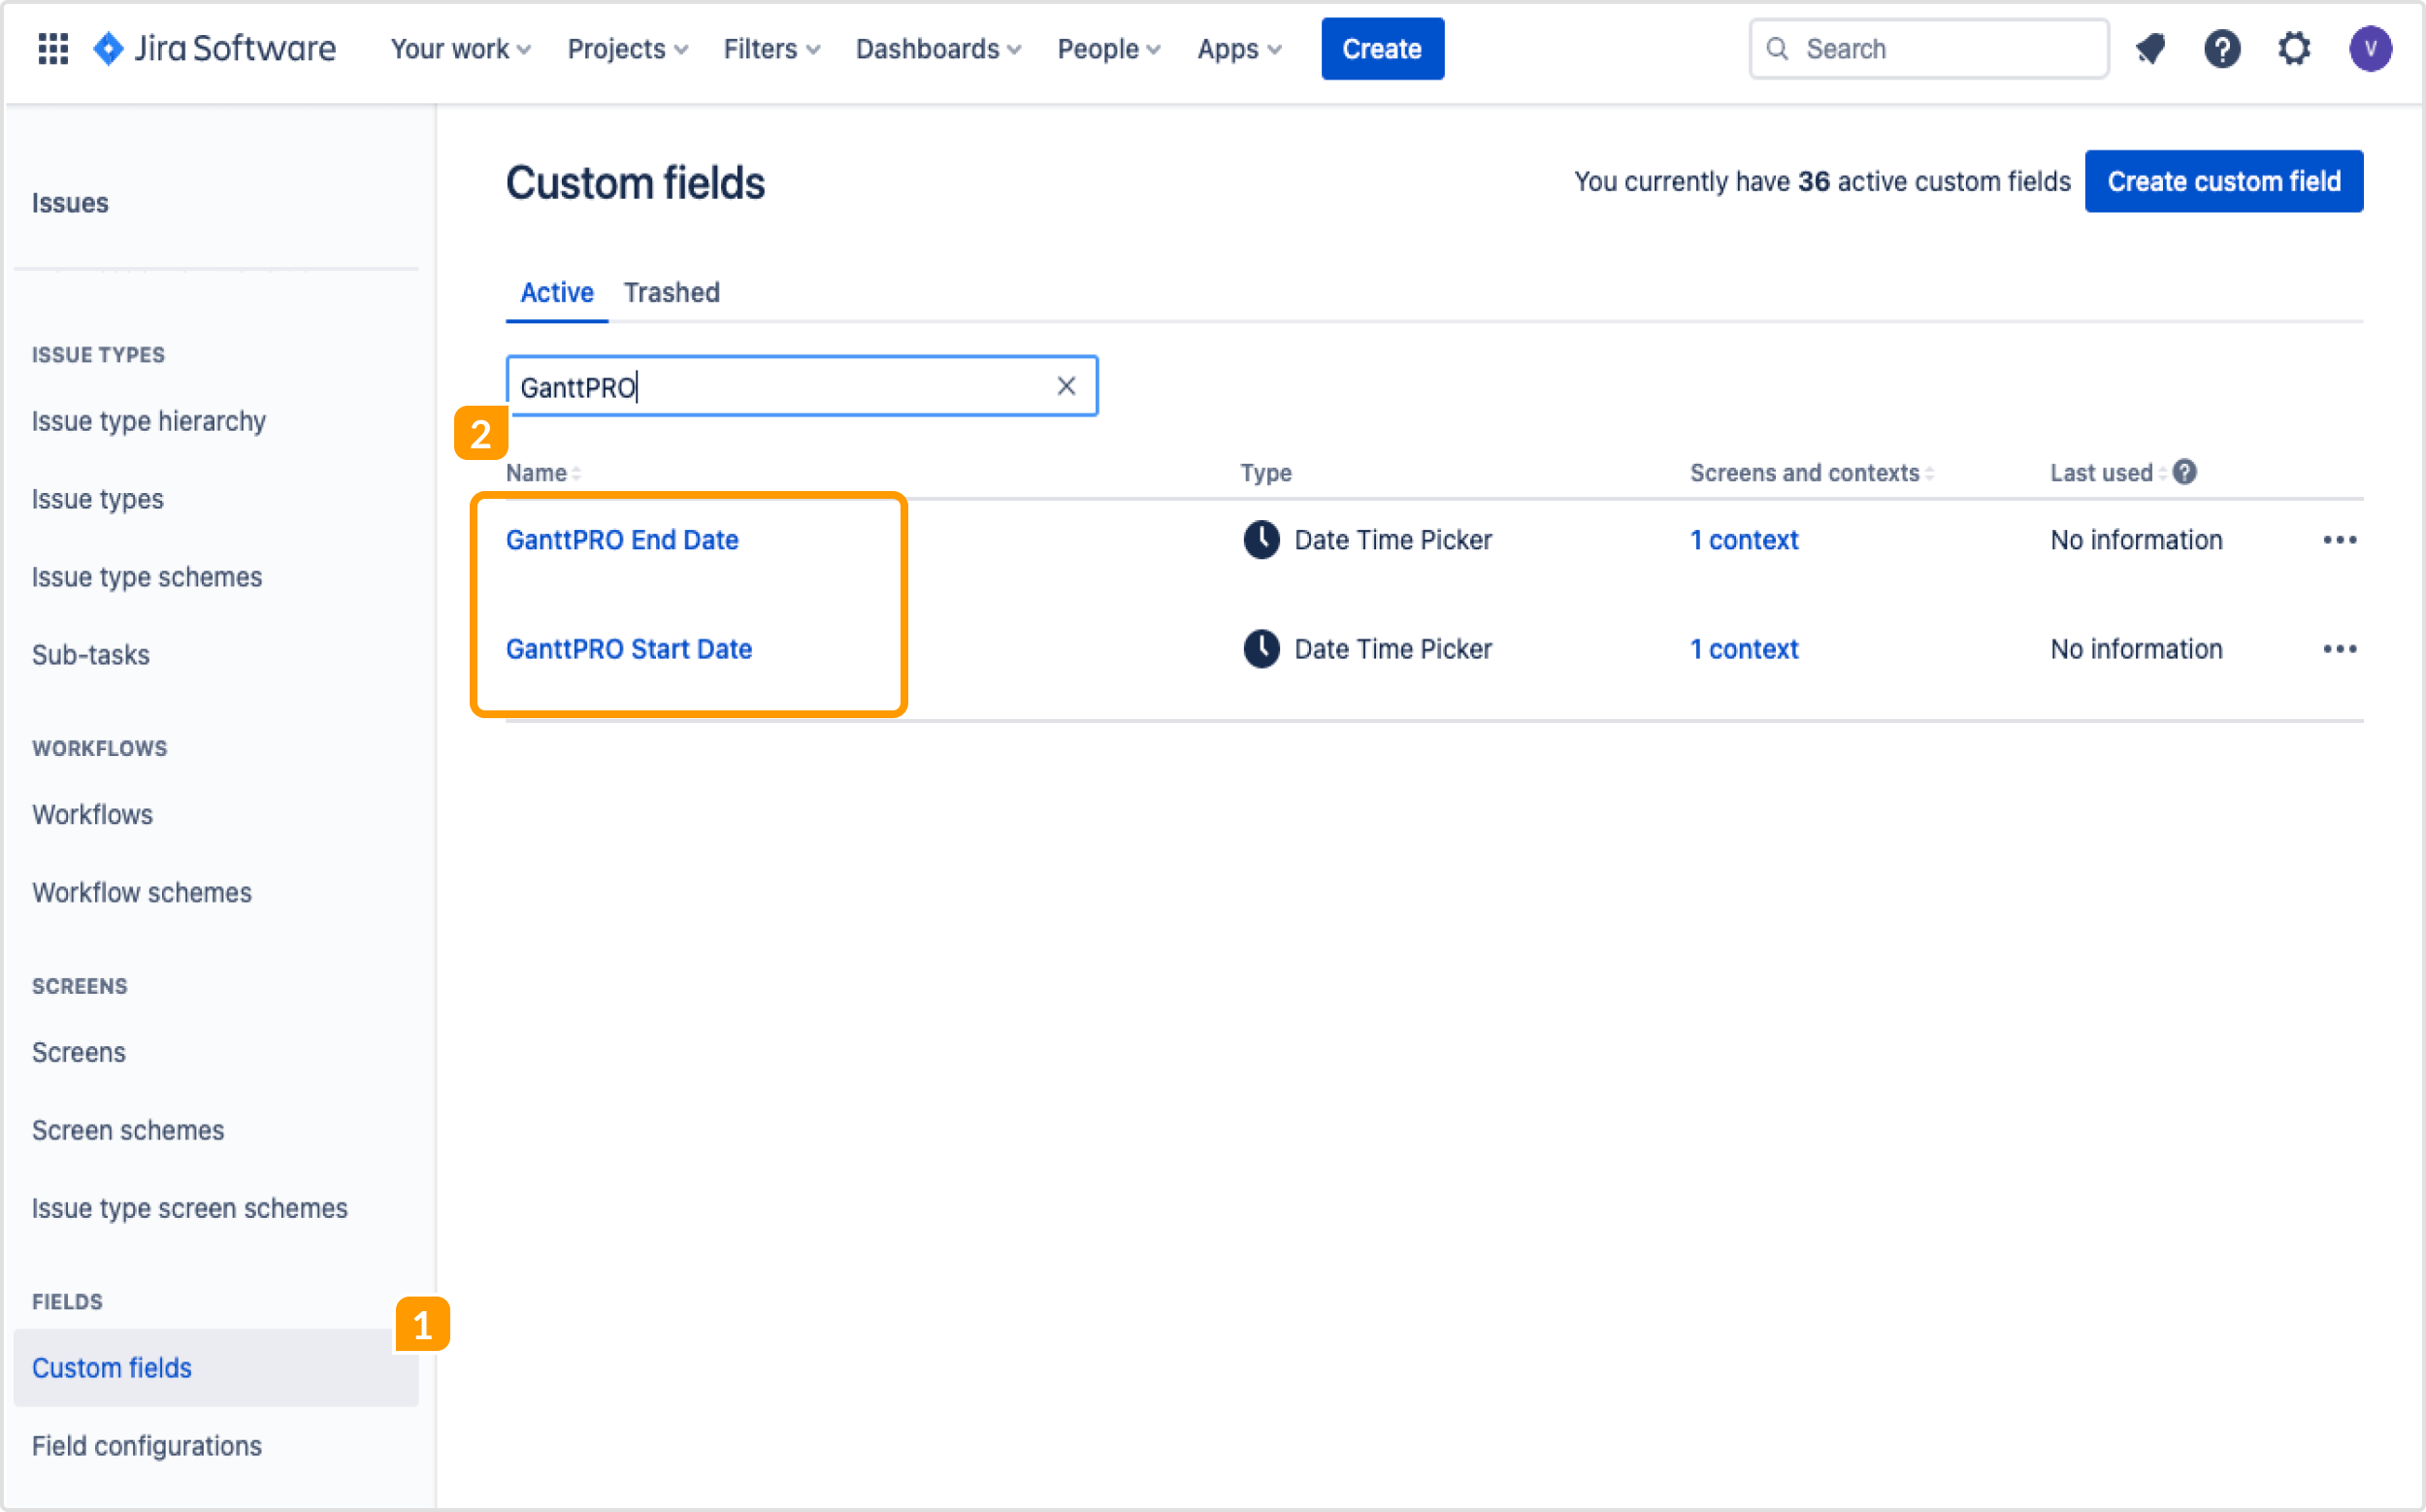
Task: Clear the GanttPRO filter with the X
Action: [x=1066, y=386]
